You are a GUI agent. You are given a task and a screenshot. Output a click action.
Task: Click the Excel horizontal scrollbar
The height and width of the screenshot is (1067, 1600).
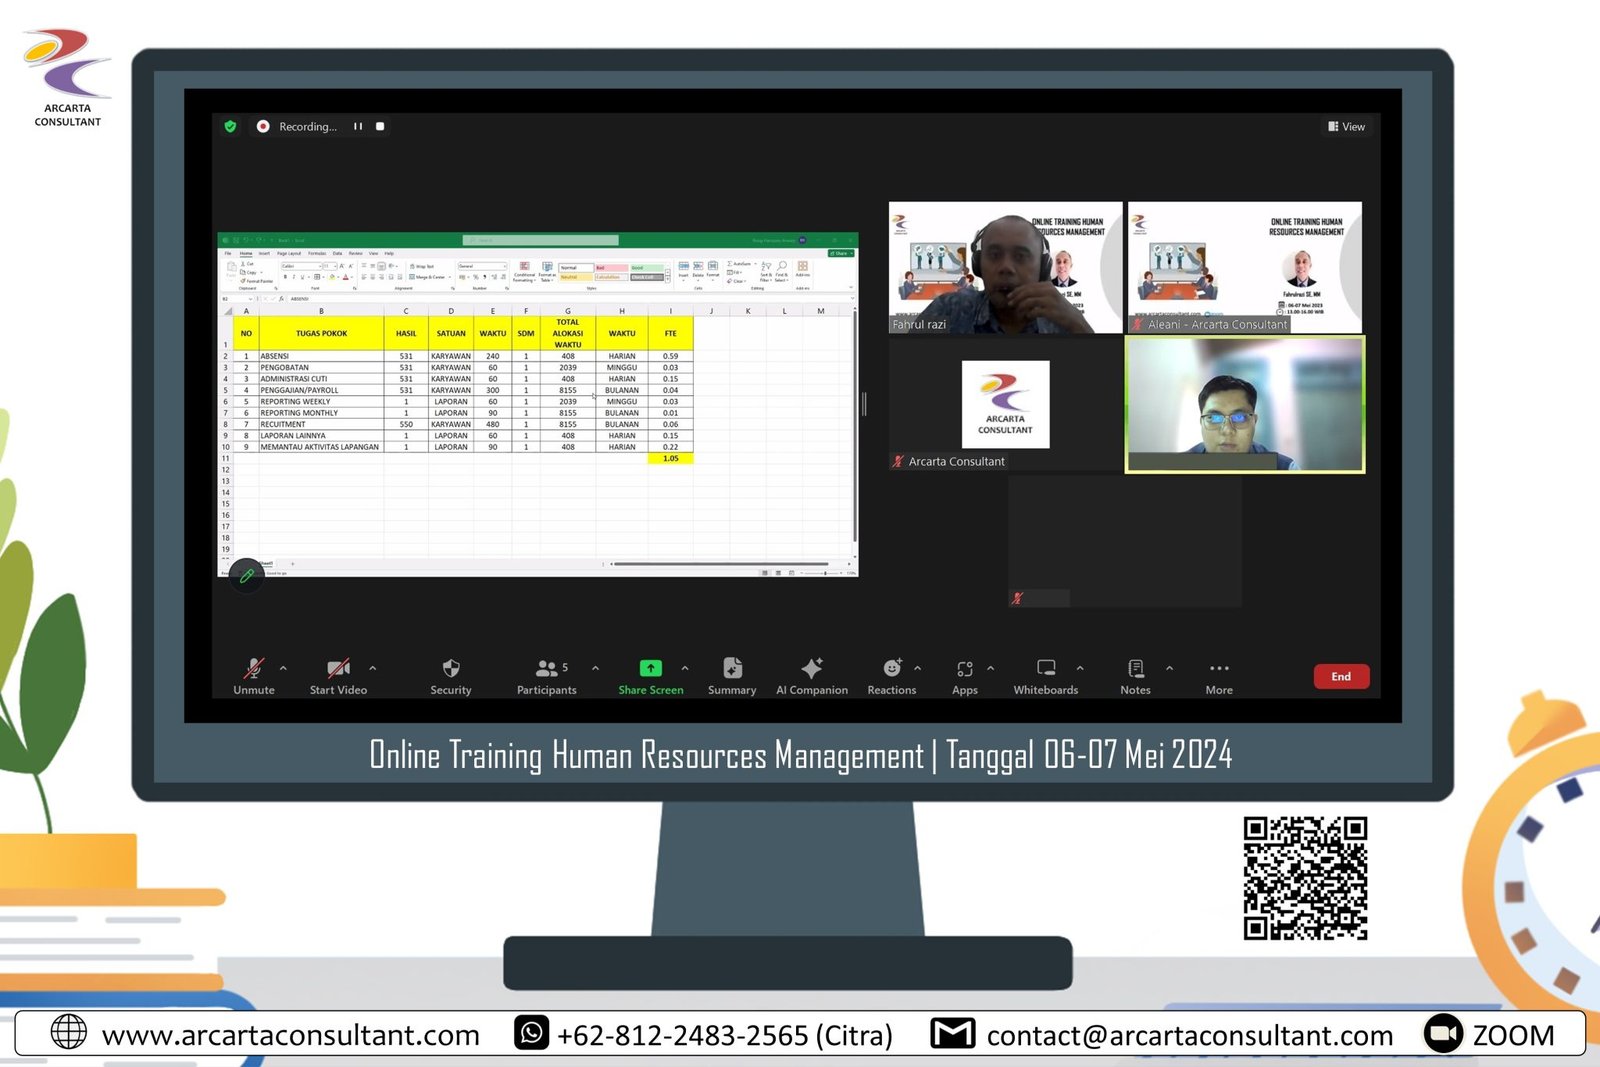click(720, 564)
